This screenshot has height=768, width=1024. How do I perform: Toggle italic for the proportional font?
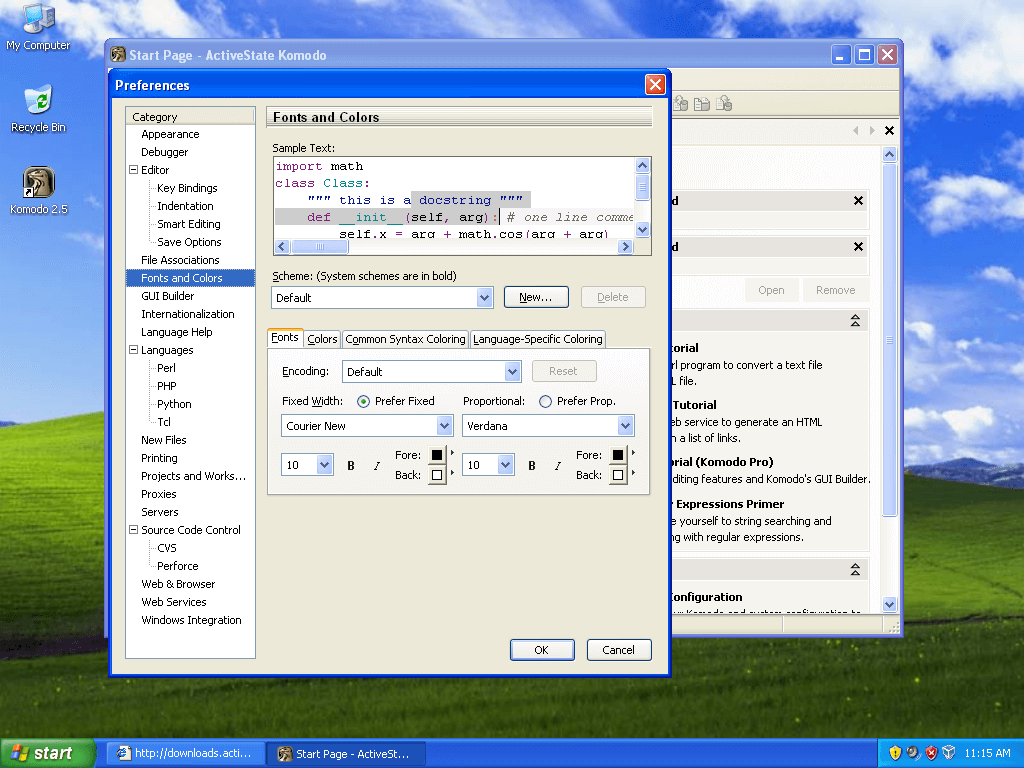point(557,466)
